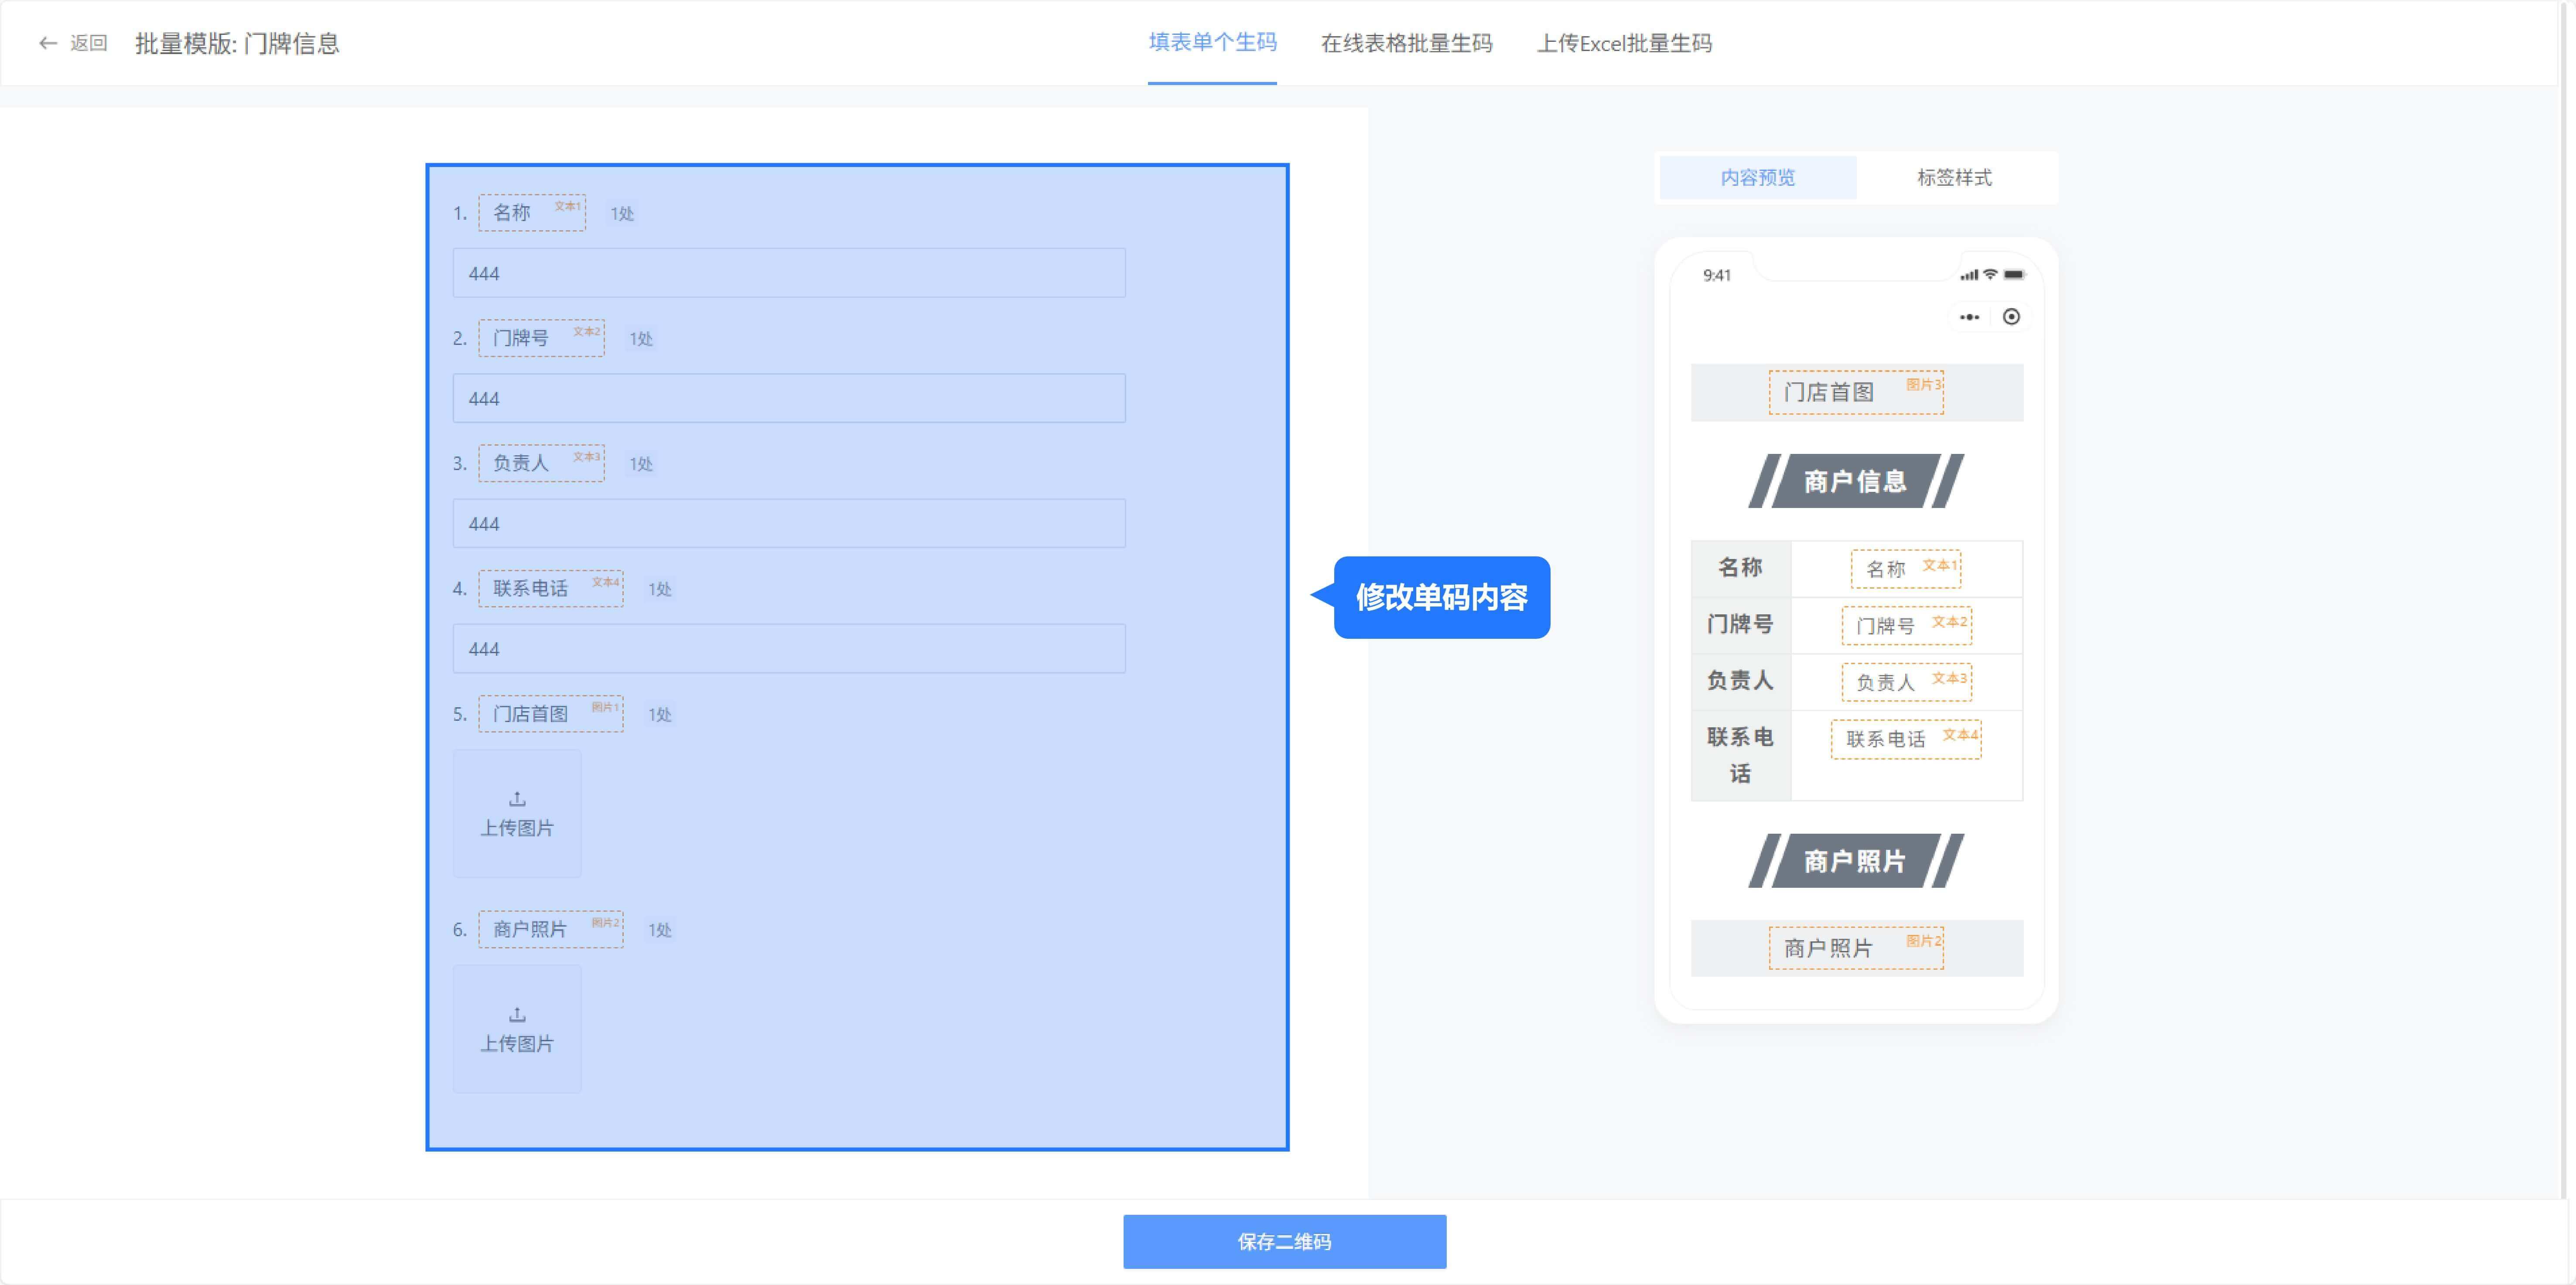This screenshot has width=2576, height=1285.
Task: Click the 联系电话 input field
Action: pos(788,649)
